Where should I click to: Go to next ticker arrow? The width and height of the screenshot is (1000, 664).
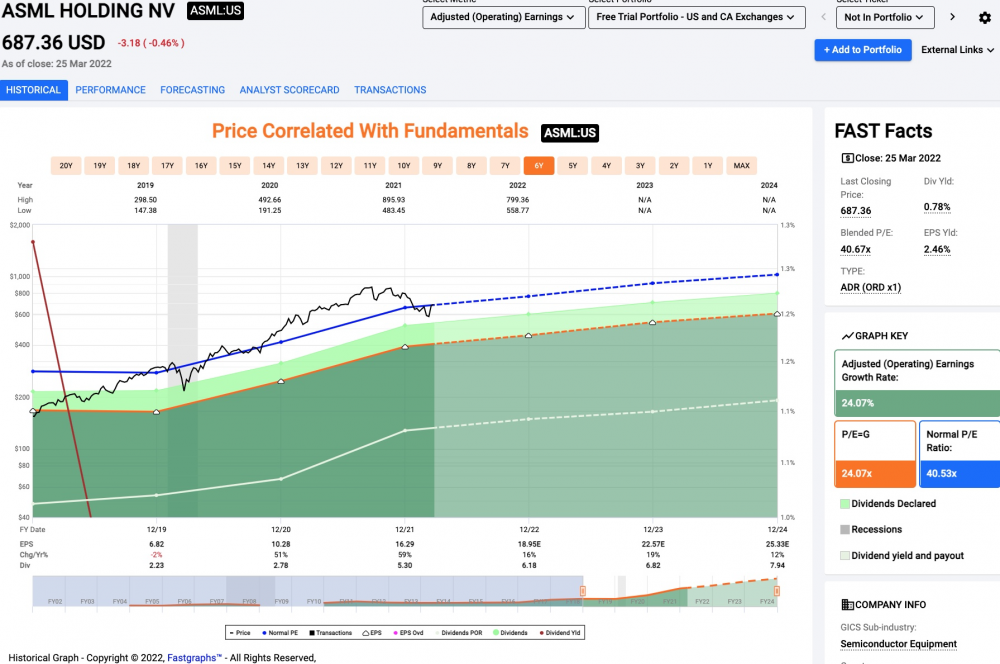[952, 17]
